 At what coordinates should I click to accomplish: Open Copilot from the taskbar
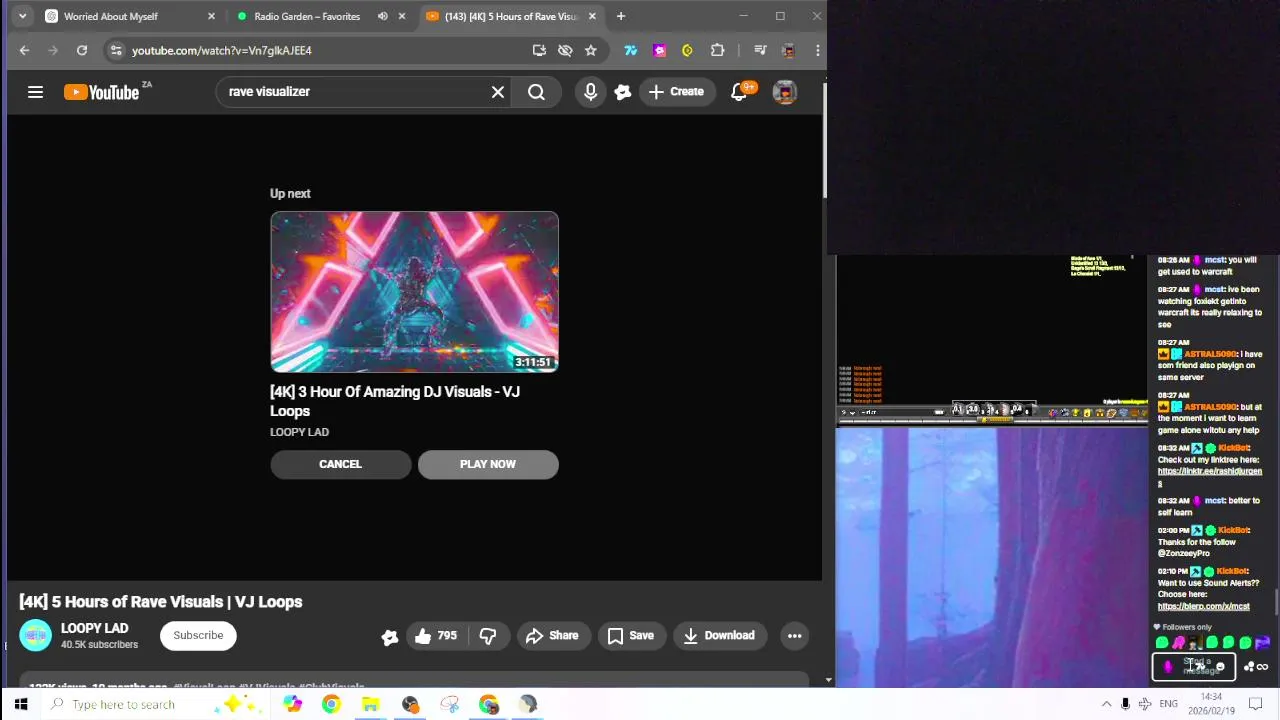[x=292, y=704]
